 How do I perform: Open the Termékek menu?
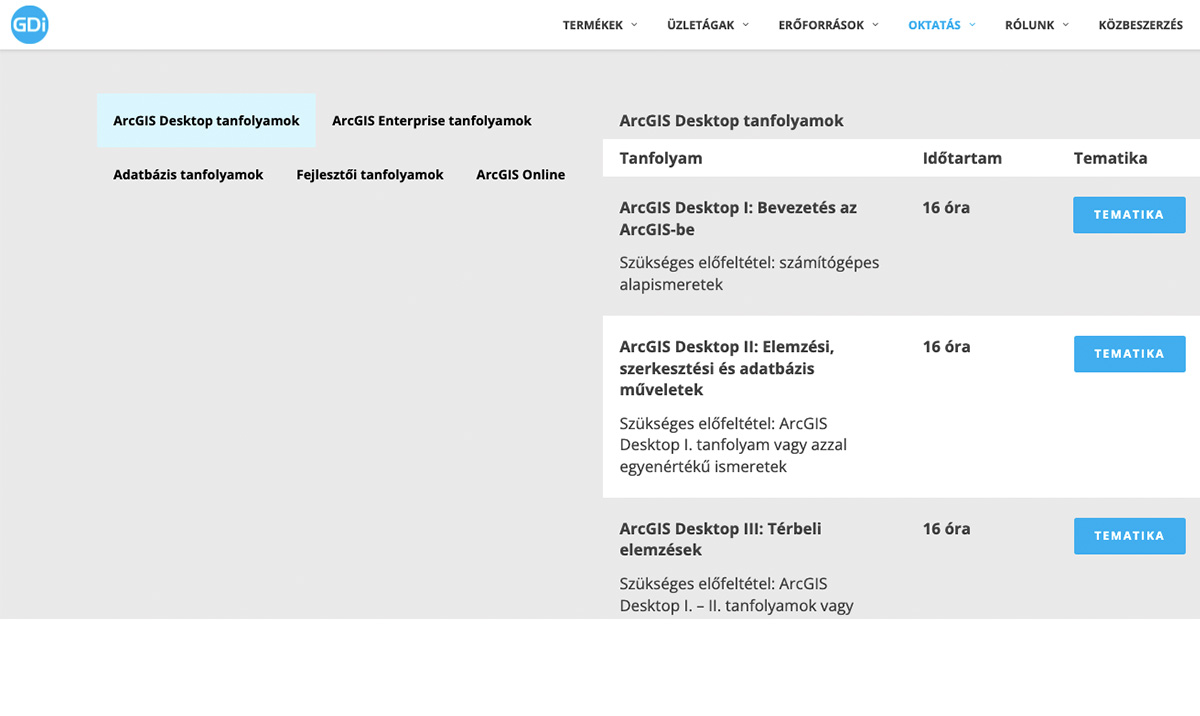click(592, 25)
